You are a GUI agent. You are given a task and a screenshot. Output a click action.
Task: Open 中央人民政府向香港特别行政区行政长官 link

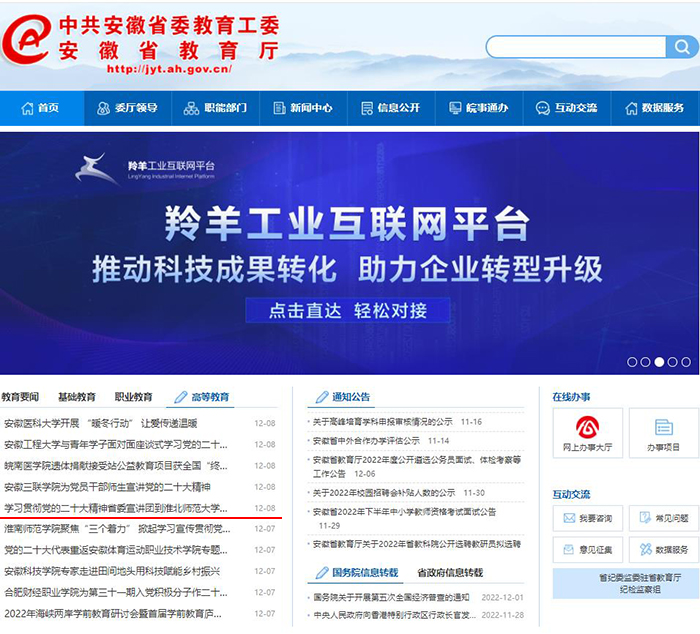pos(395,615)
